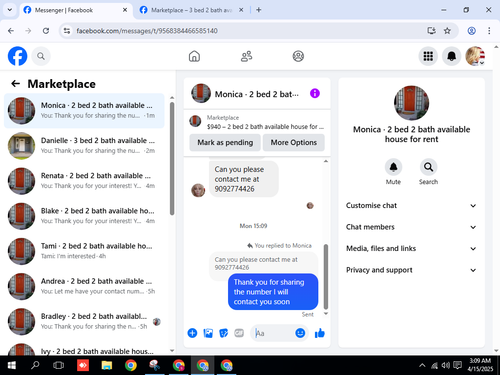Open the Windows Start menu
The height and width of the screenshot is (375, 500).
point(12,365)
